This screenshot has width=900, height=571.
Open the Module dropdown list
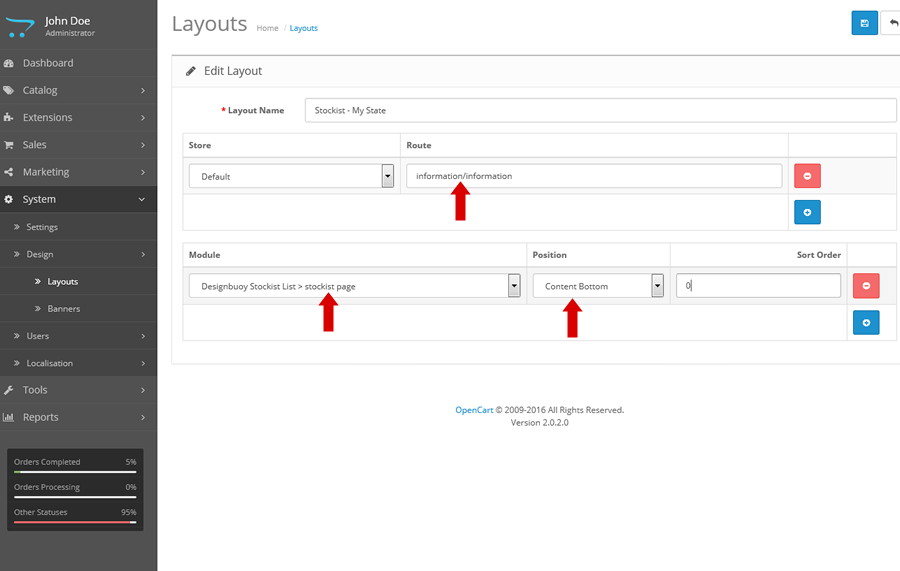pyautogui.click(x=354, y=286)
